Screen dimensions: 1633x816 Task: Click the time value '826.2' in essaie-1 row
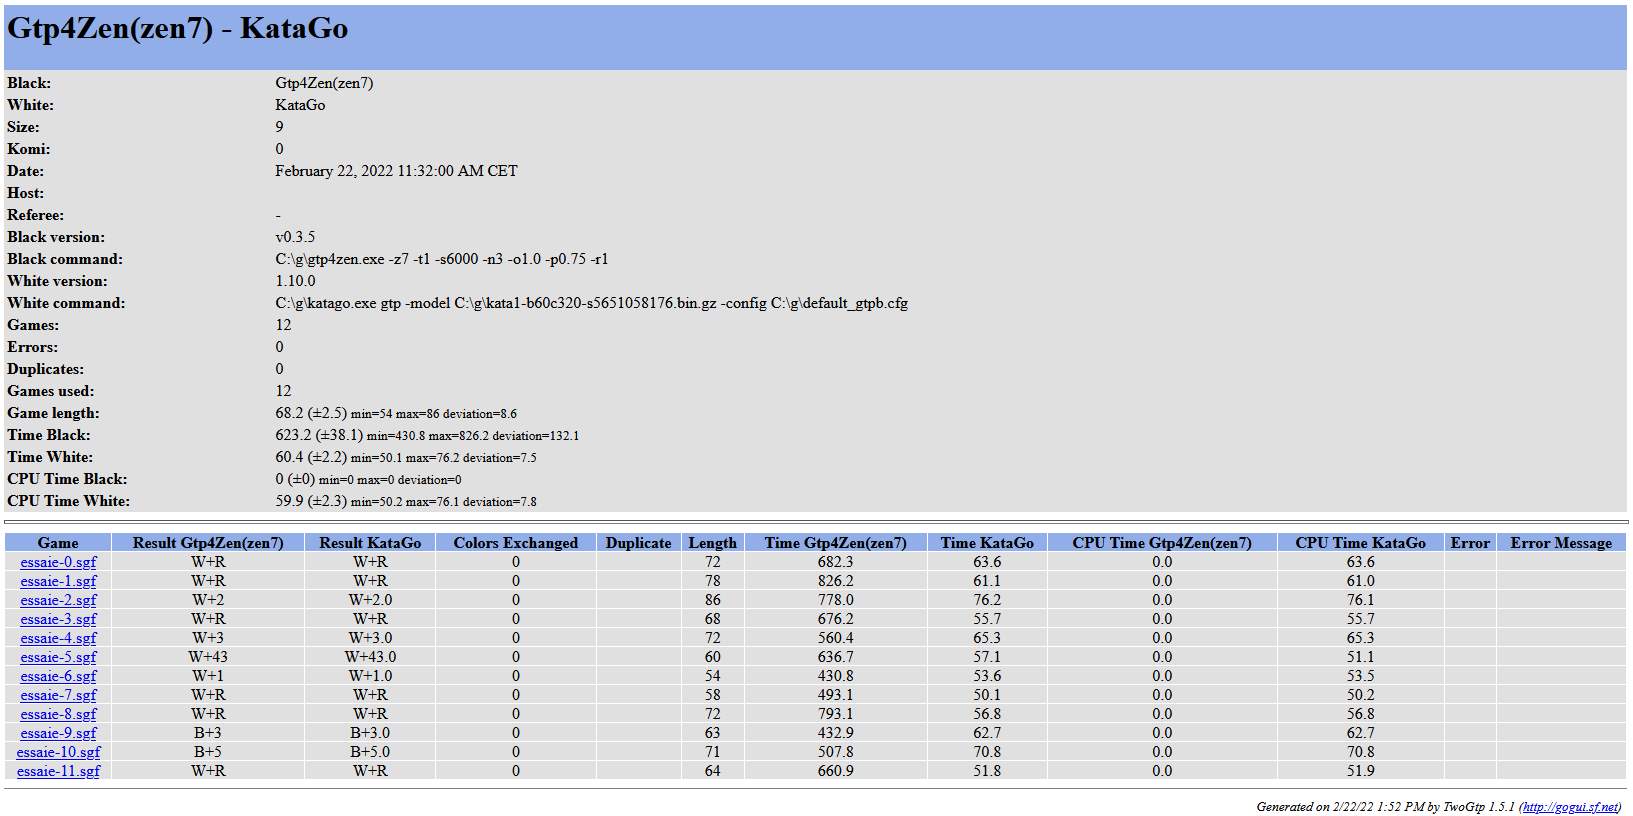pos(836,581)
